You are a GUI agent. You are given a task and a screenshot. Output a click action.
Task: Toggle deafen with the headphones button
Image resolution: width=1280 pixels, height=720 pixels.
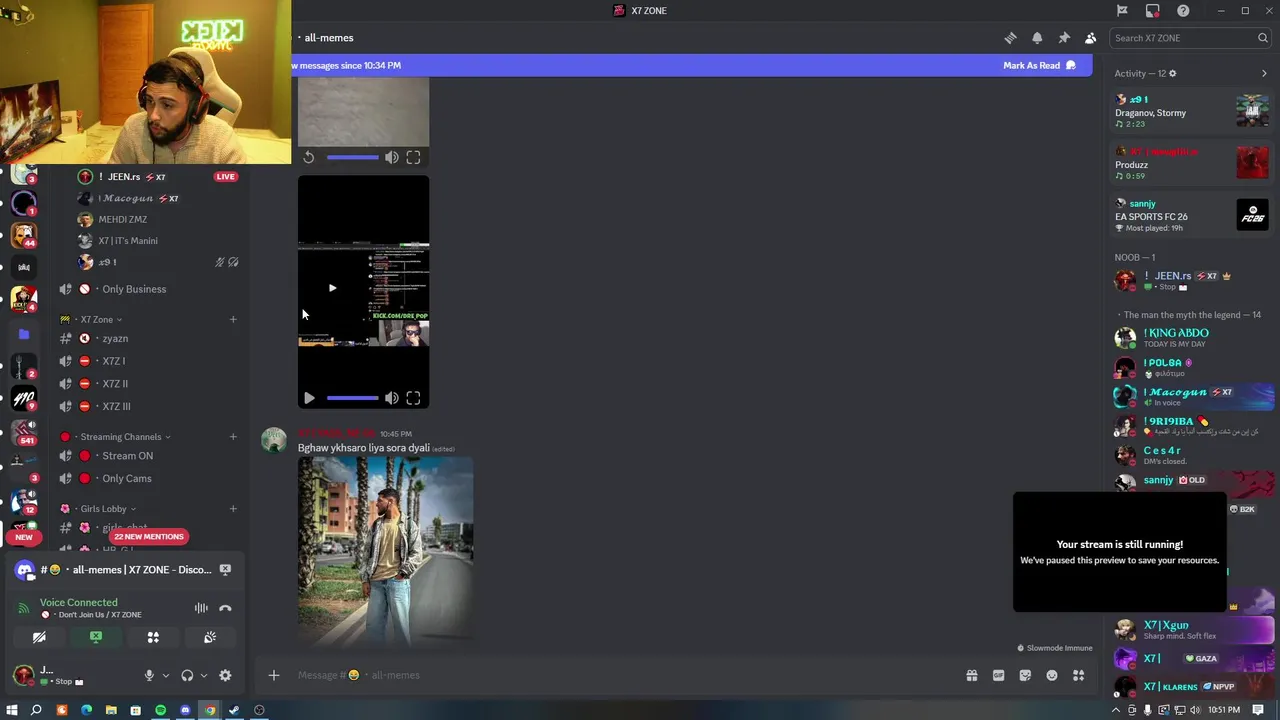[187, 676]
